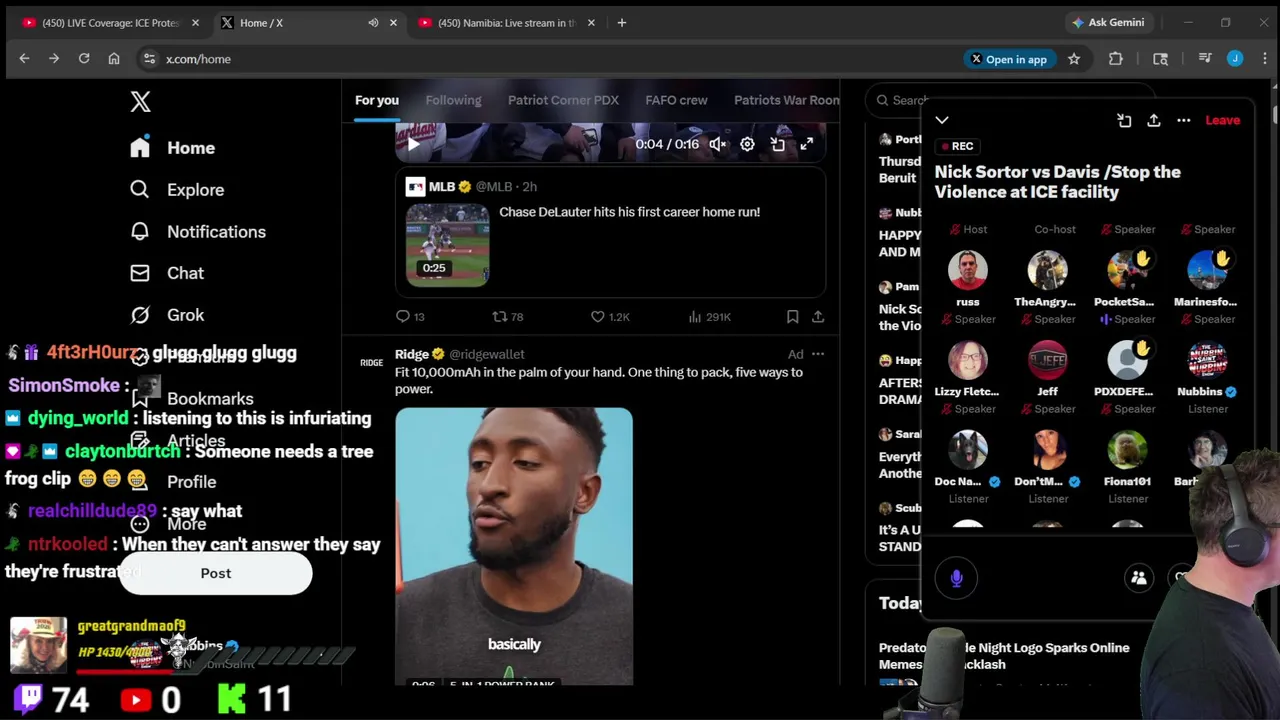1280x720 pixels.
Task: Open the browser home page
Action: click(114, 59)
